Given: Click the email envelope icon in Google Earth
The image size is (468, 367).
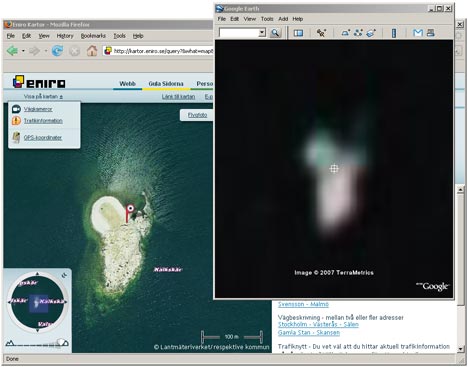Looking at the screenshot, I should (418, 33).
